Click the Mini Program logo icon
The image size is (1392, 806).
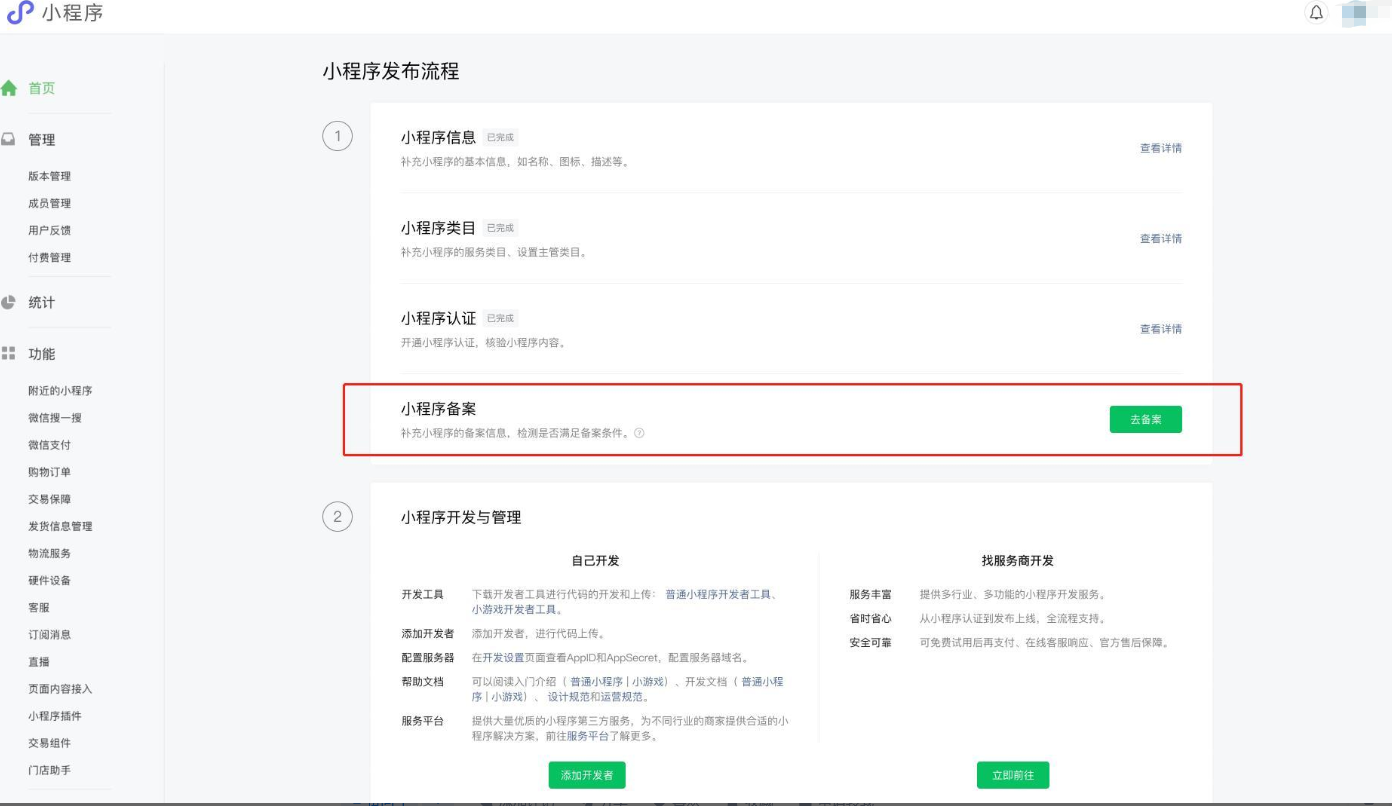[19, 13]
